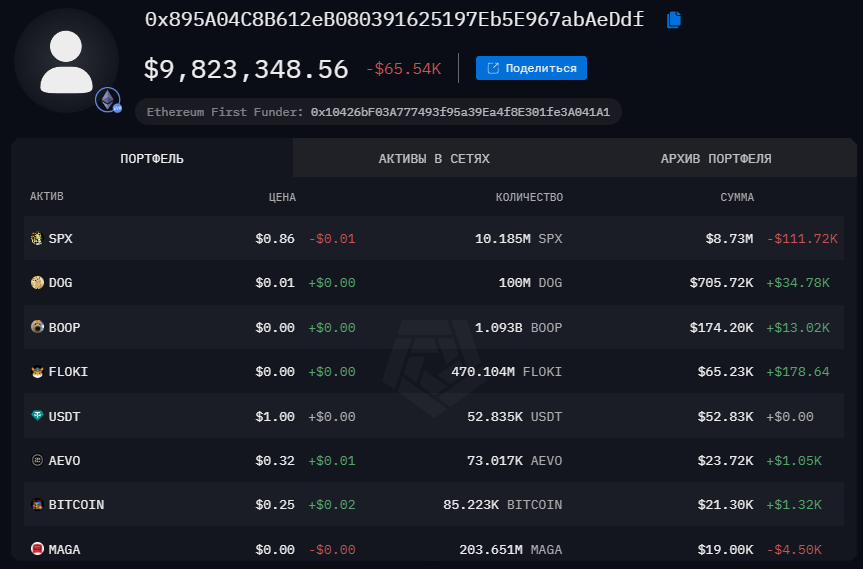Click MAGA sum $19.00K
The height and width of the screenshot is (569, 863).
pos(725,549)
